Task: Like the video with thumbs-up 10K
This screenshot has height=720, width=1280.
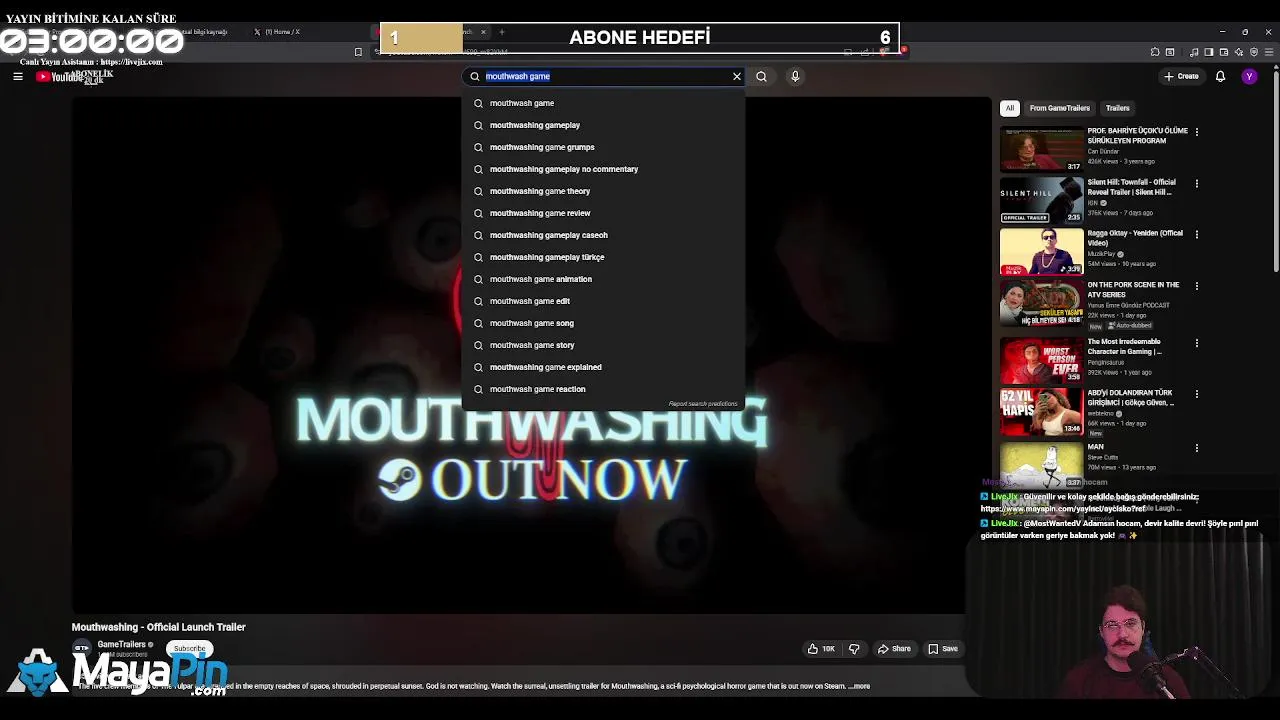Action: click(821, 649)
